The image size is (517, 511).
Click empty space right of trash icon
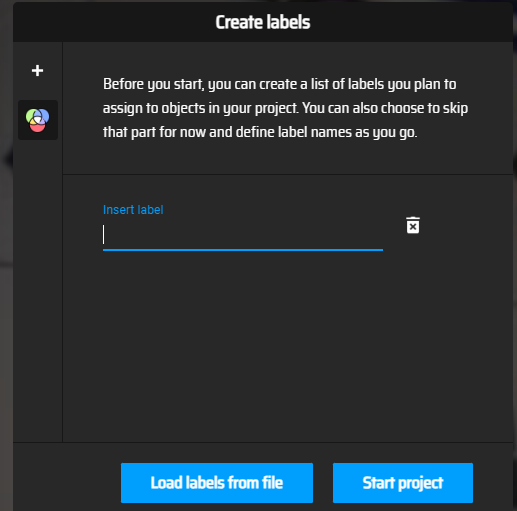[467, 225]
